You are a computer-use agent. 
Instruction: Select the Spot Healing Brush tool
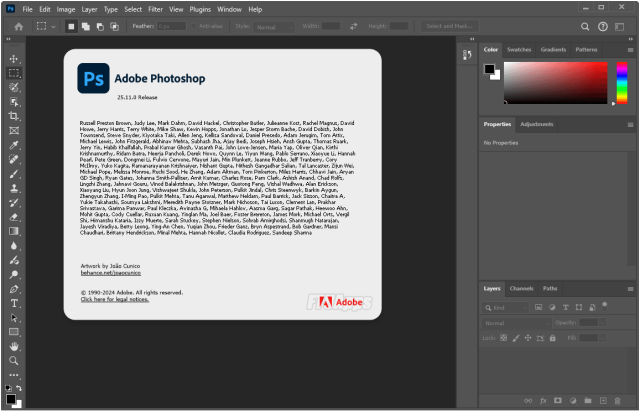pos(14,159)
